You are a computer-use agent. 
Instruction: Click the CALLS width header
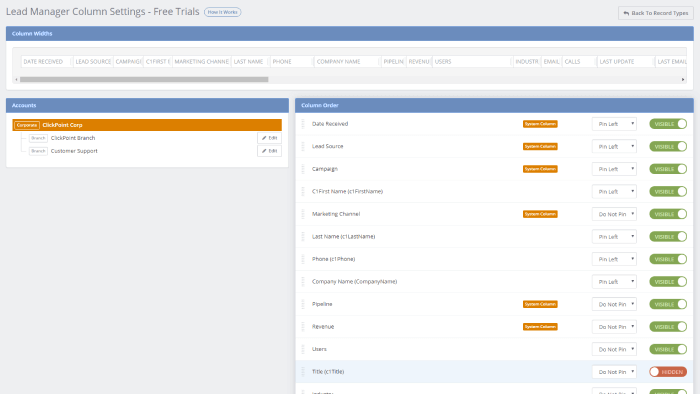coord(579,62)
